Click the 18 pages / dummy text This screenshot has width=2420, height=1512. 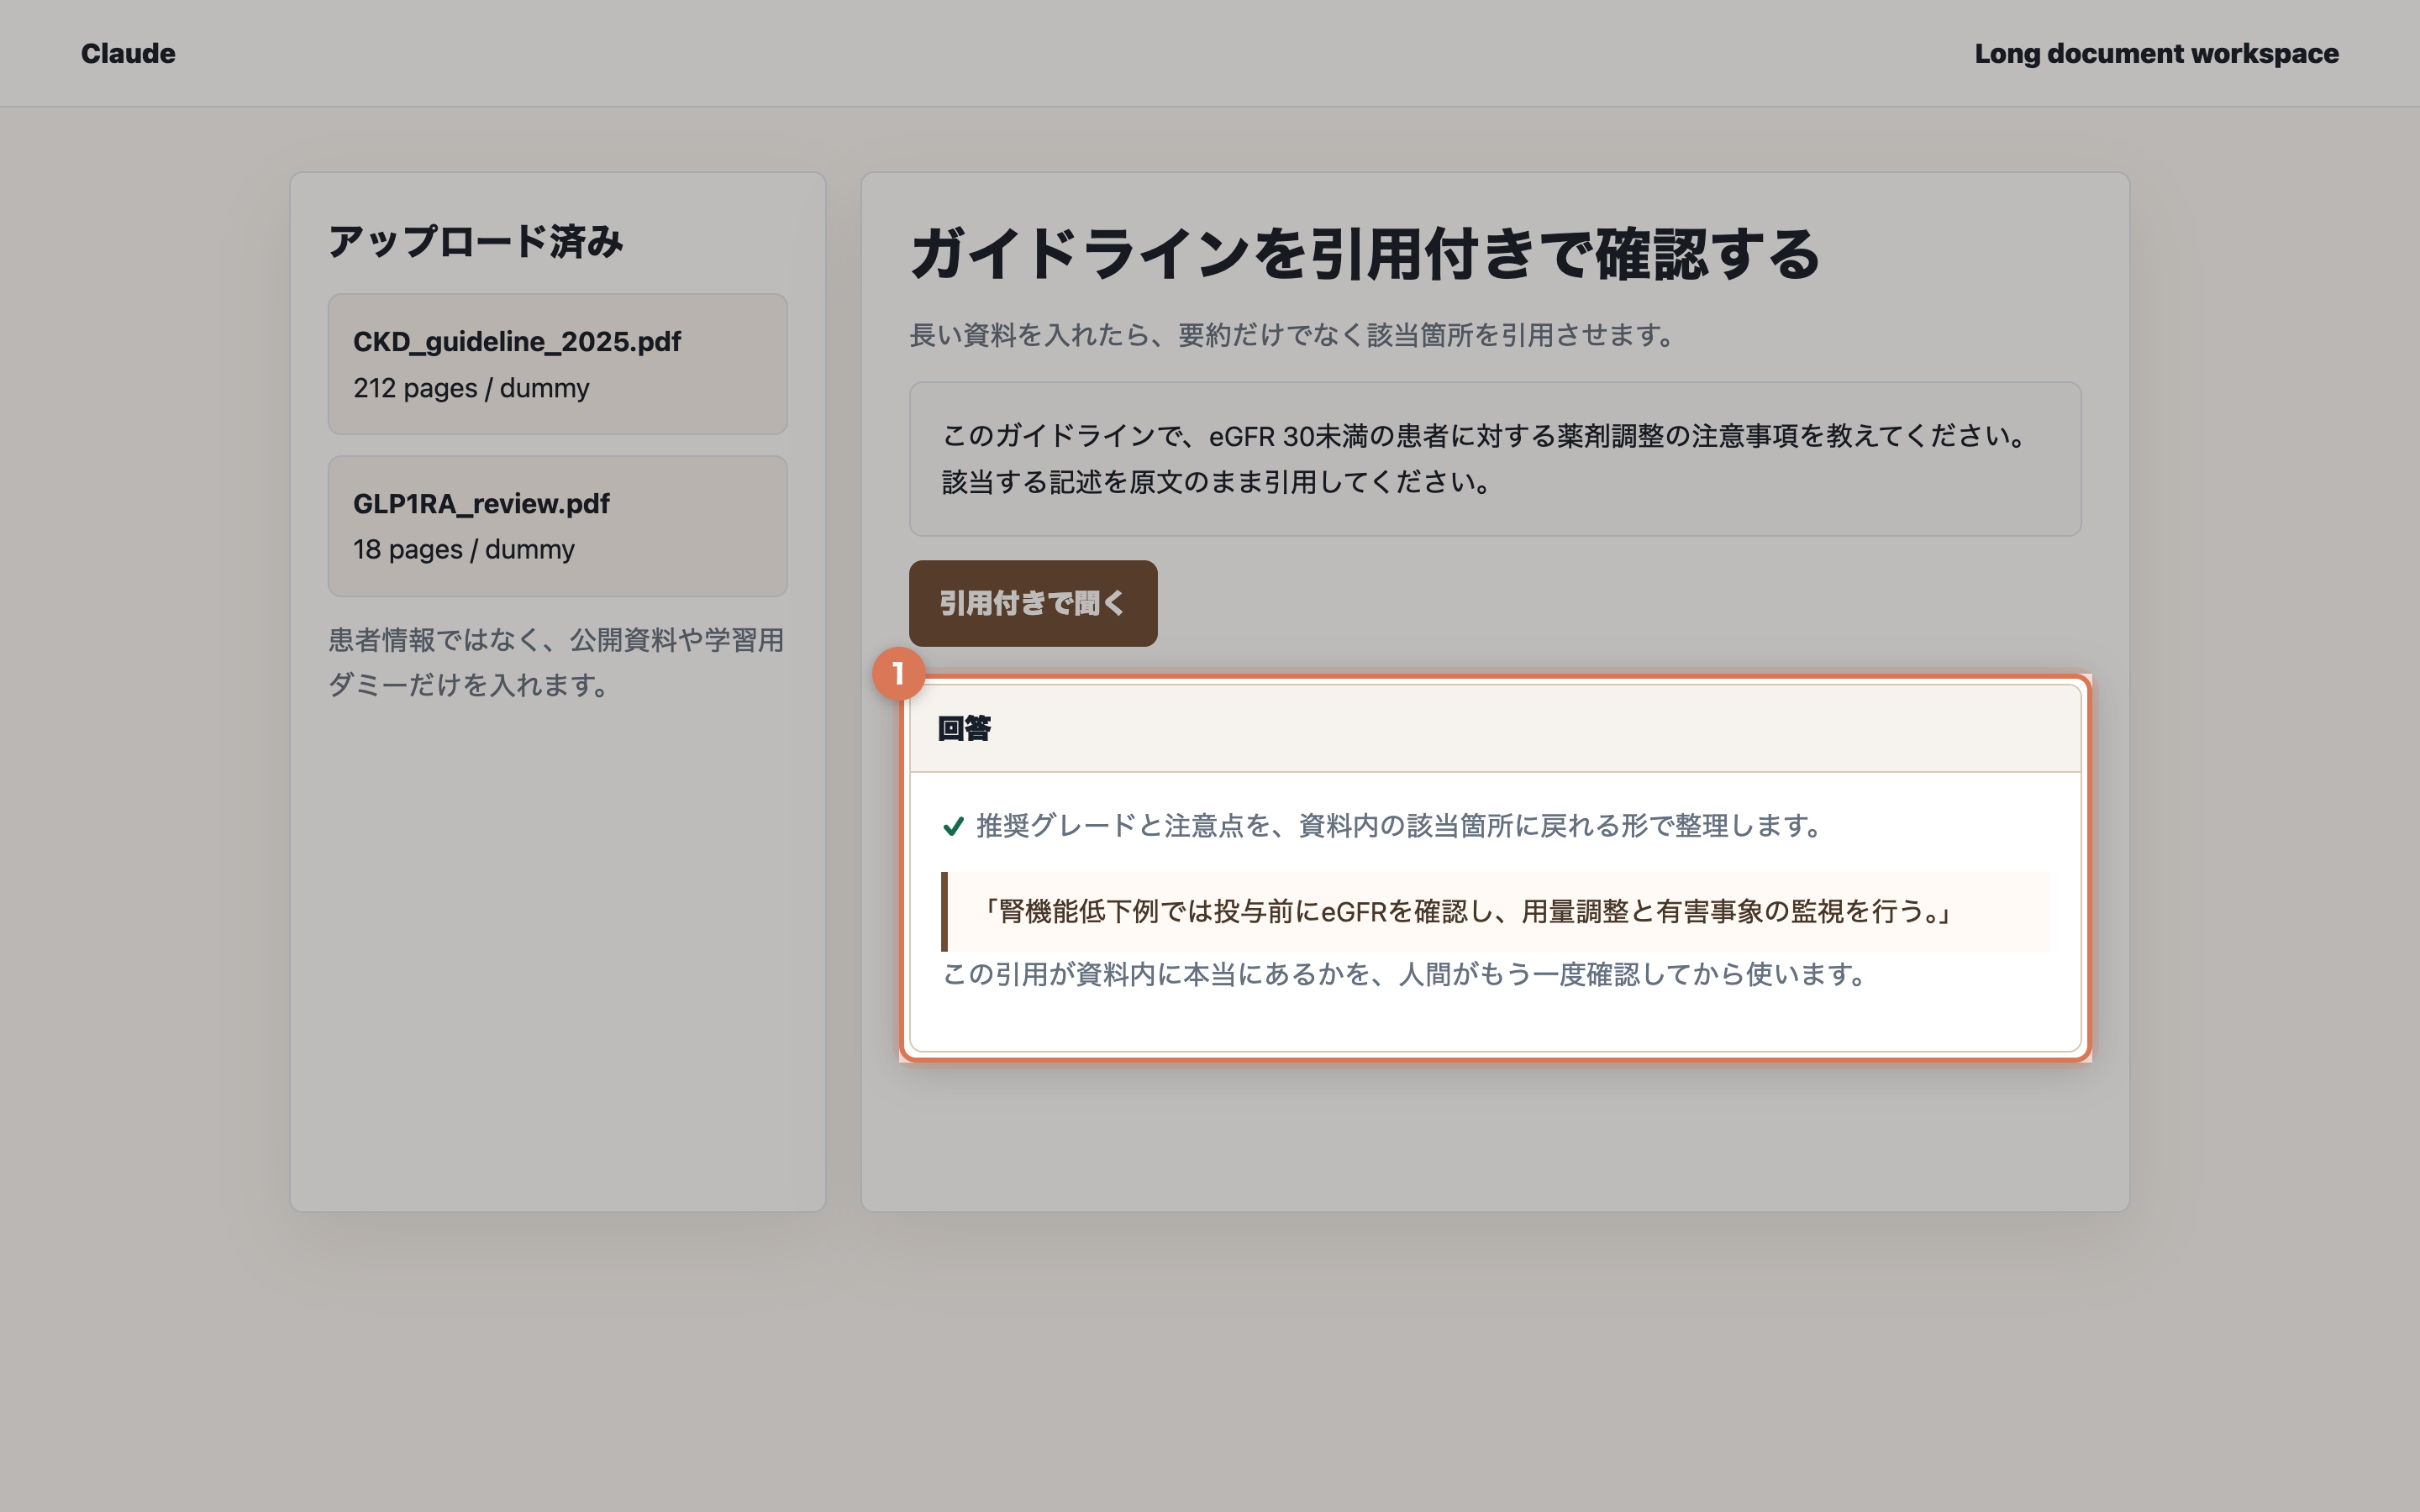click(464, 549)
